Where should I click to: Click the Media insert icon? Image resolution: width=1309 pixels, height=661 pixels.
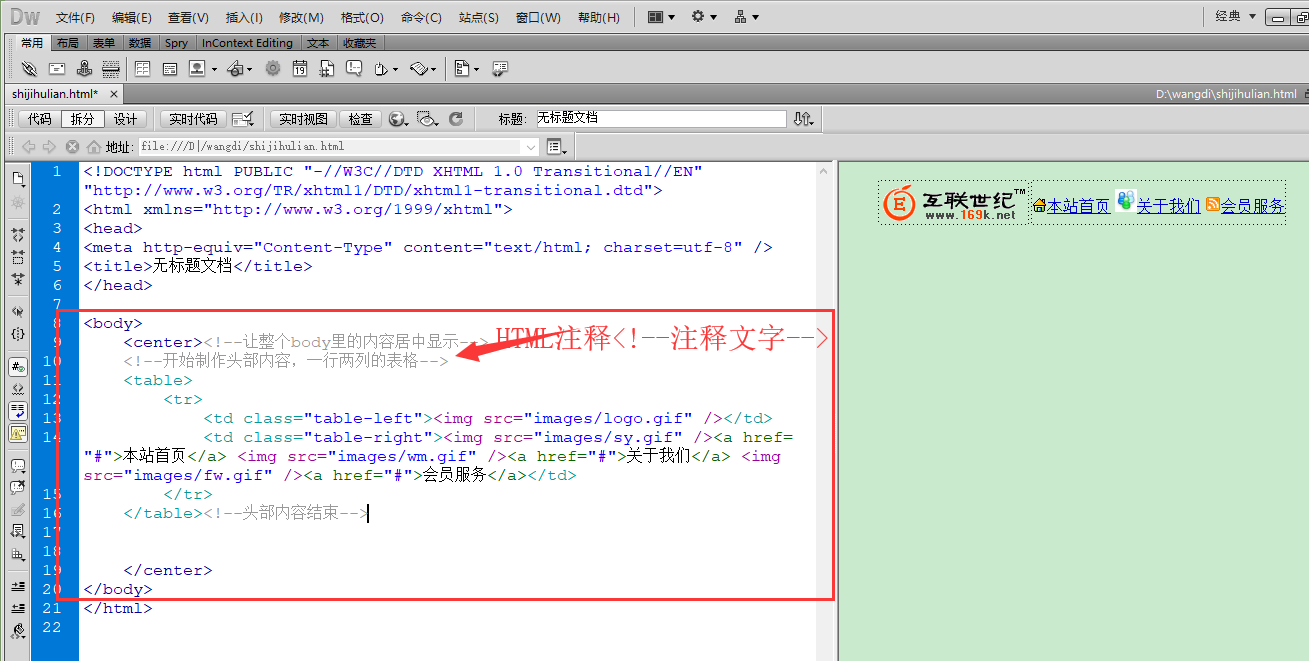[235, 69]
